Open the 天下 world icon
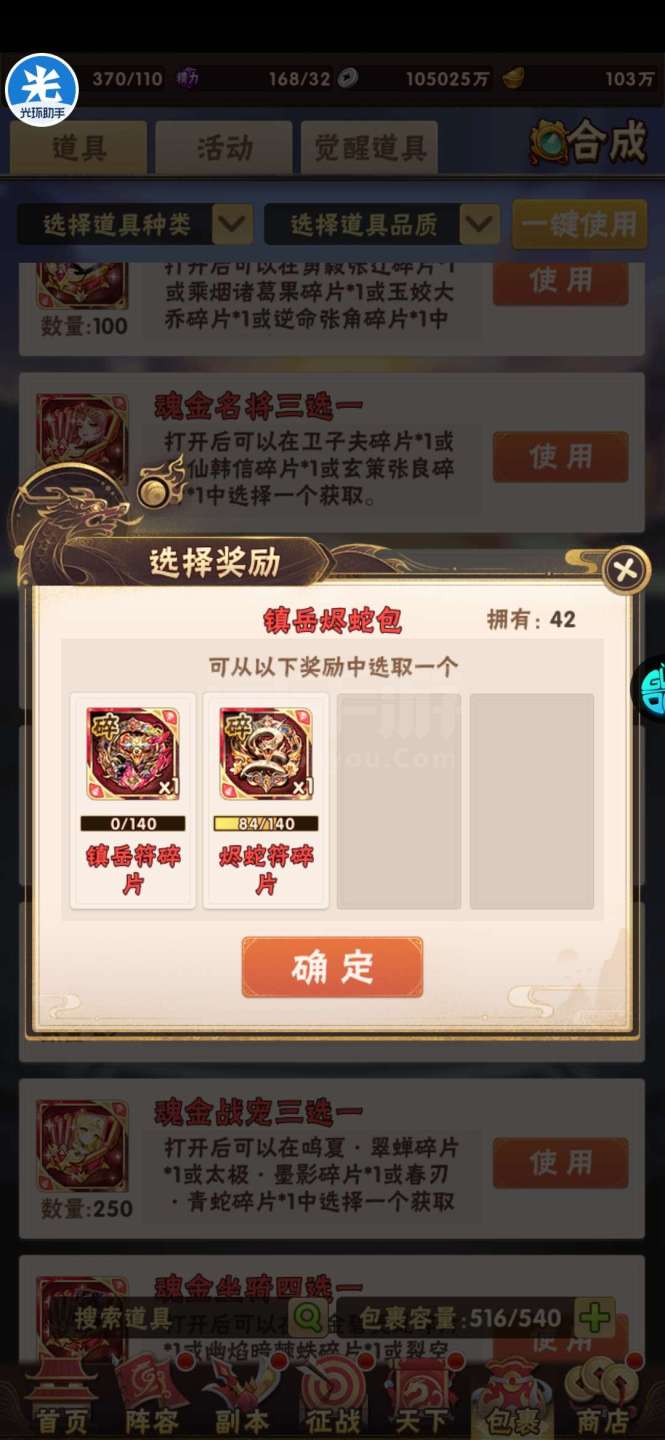 coord(421,1397)
